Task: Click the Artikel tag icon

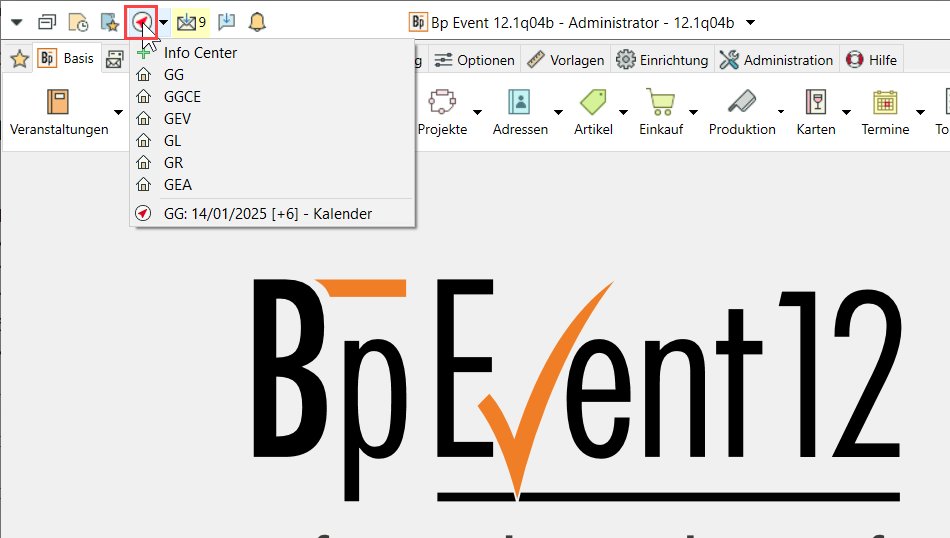Action: point(593,103)
